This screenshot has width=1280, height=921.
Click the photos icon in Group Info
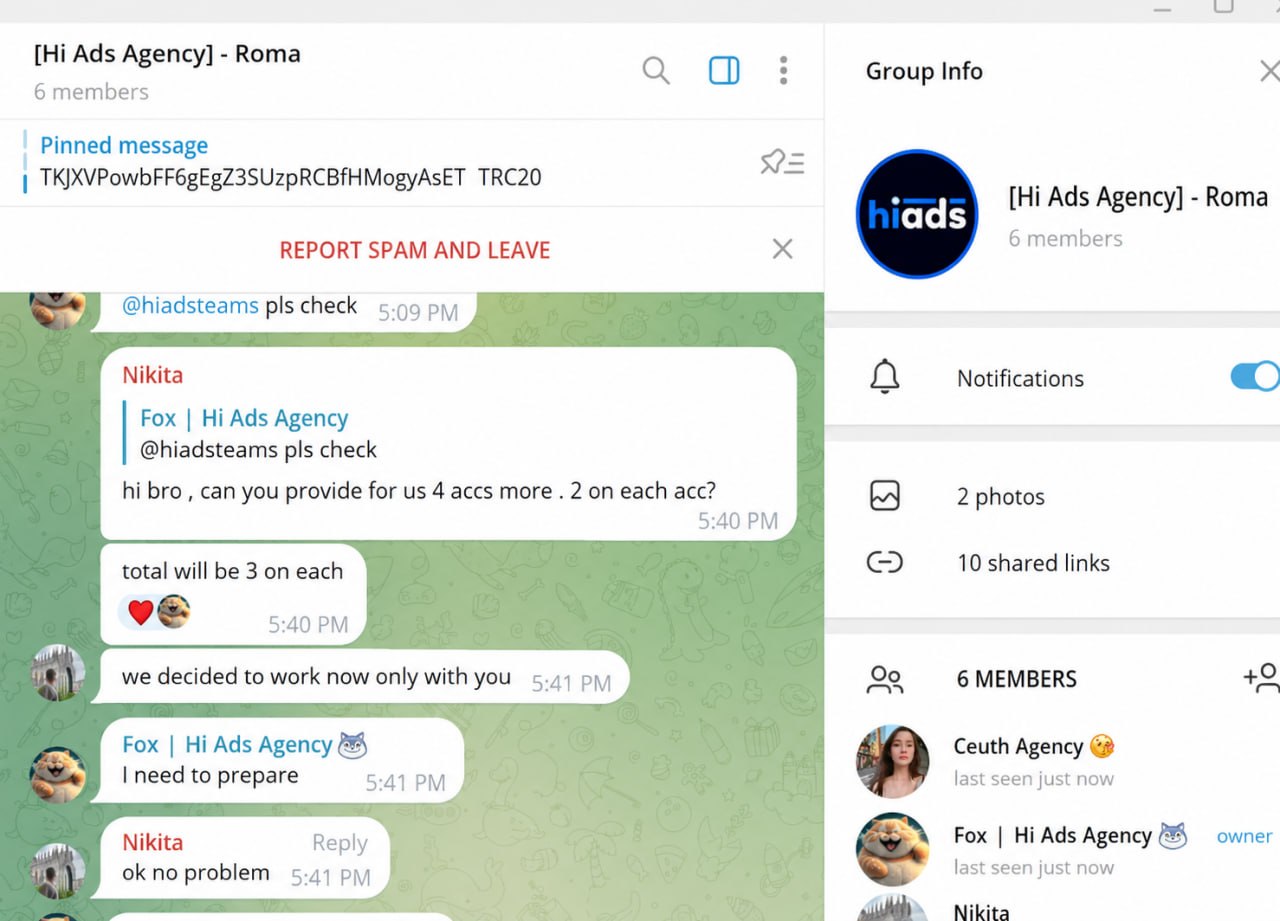click(885, 496)
